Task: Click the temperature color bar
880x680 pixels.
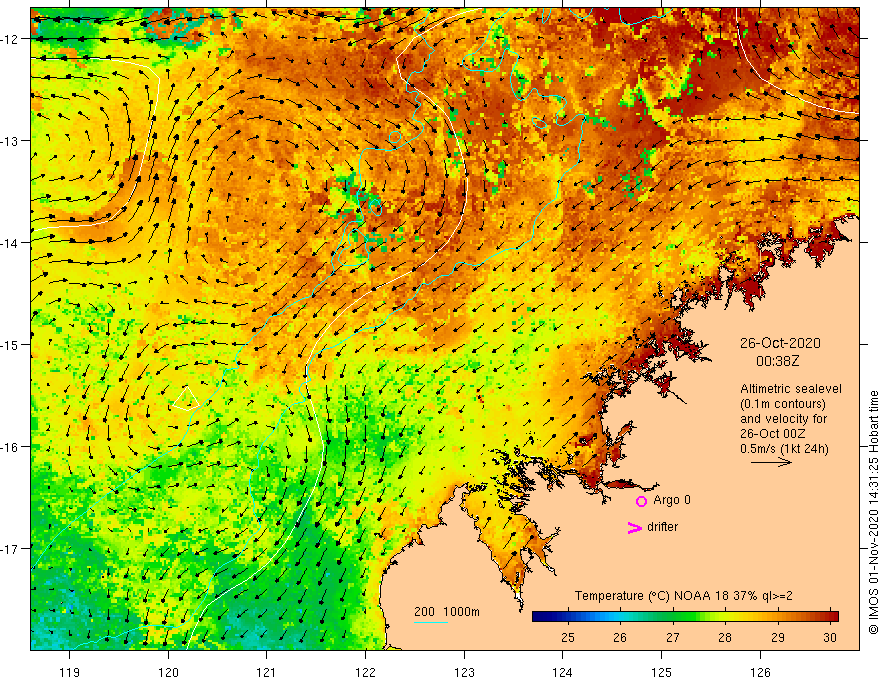Action: click(685, 617)
